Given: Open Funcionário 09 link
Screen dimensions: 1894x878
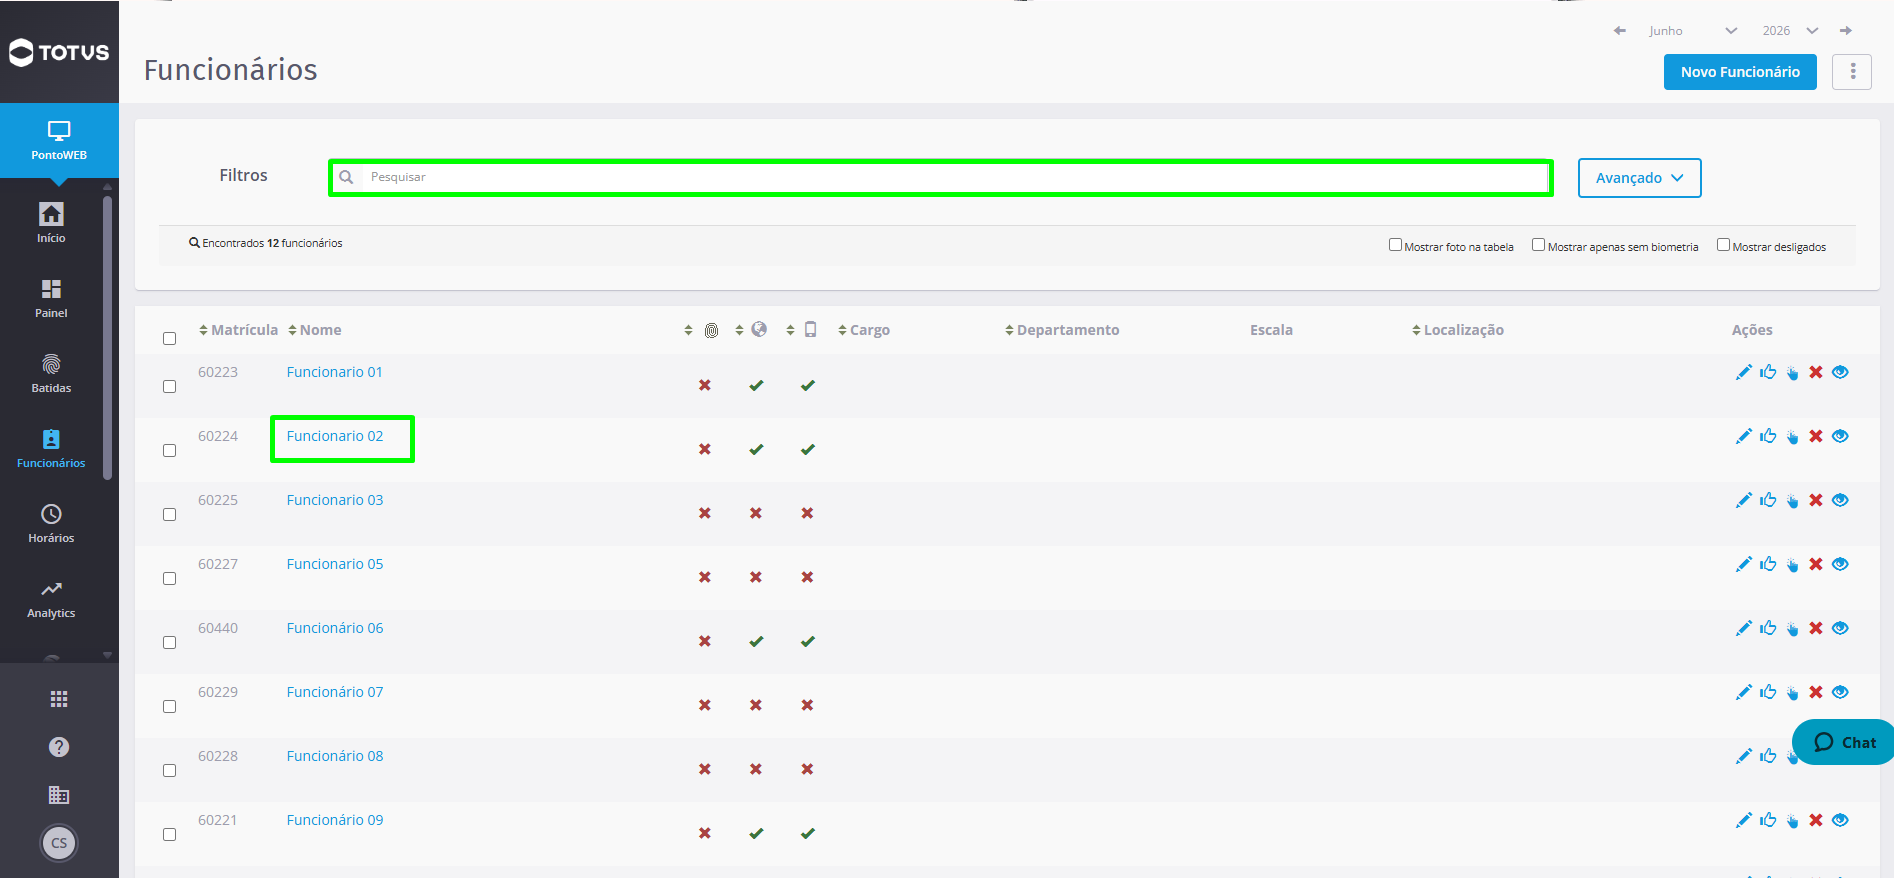Looking at the screenshot, I should (335, 820).
